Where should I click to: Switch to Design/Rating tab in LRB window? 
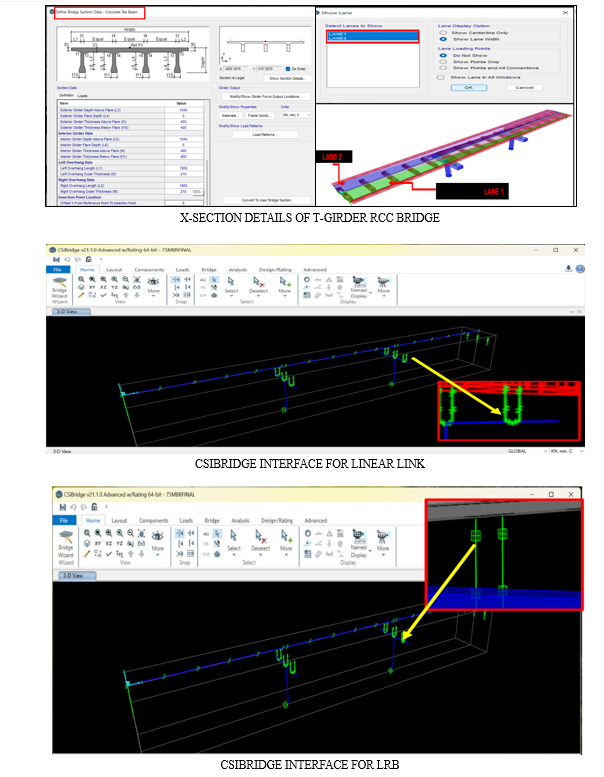tap(276, 521)
